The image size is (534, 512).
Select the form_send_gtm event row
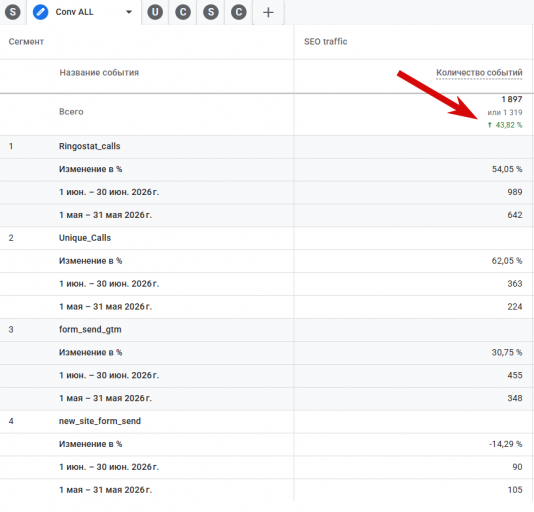coord(267,330)
